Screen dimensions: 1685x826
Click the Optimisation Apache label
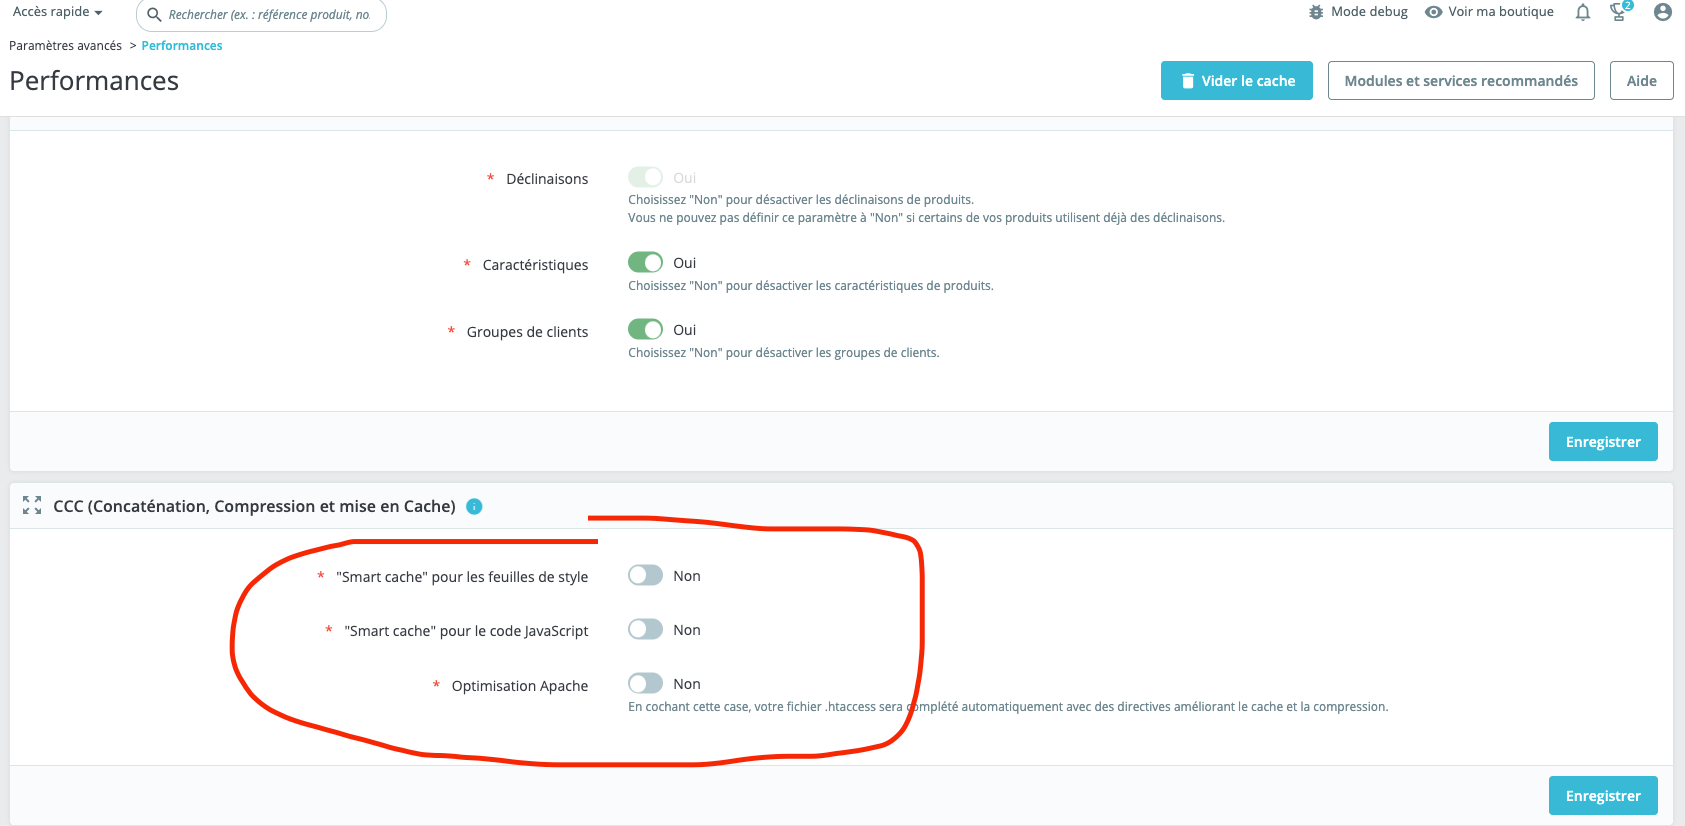519,686
